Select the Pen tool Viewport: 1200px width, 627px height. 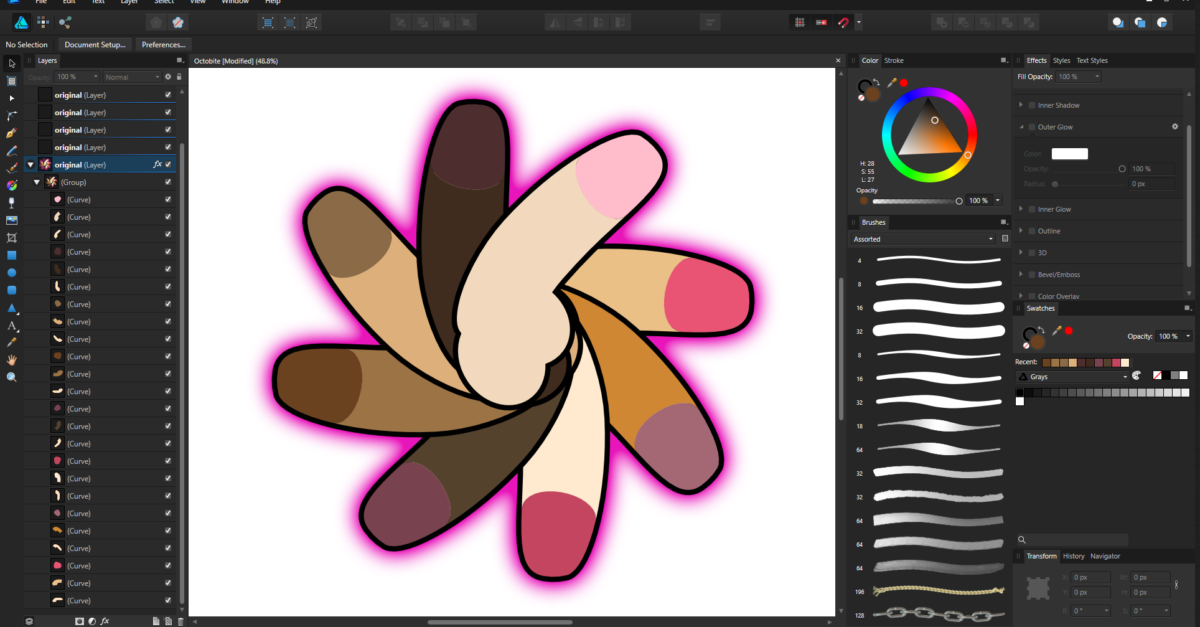11,131
